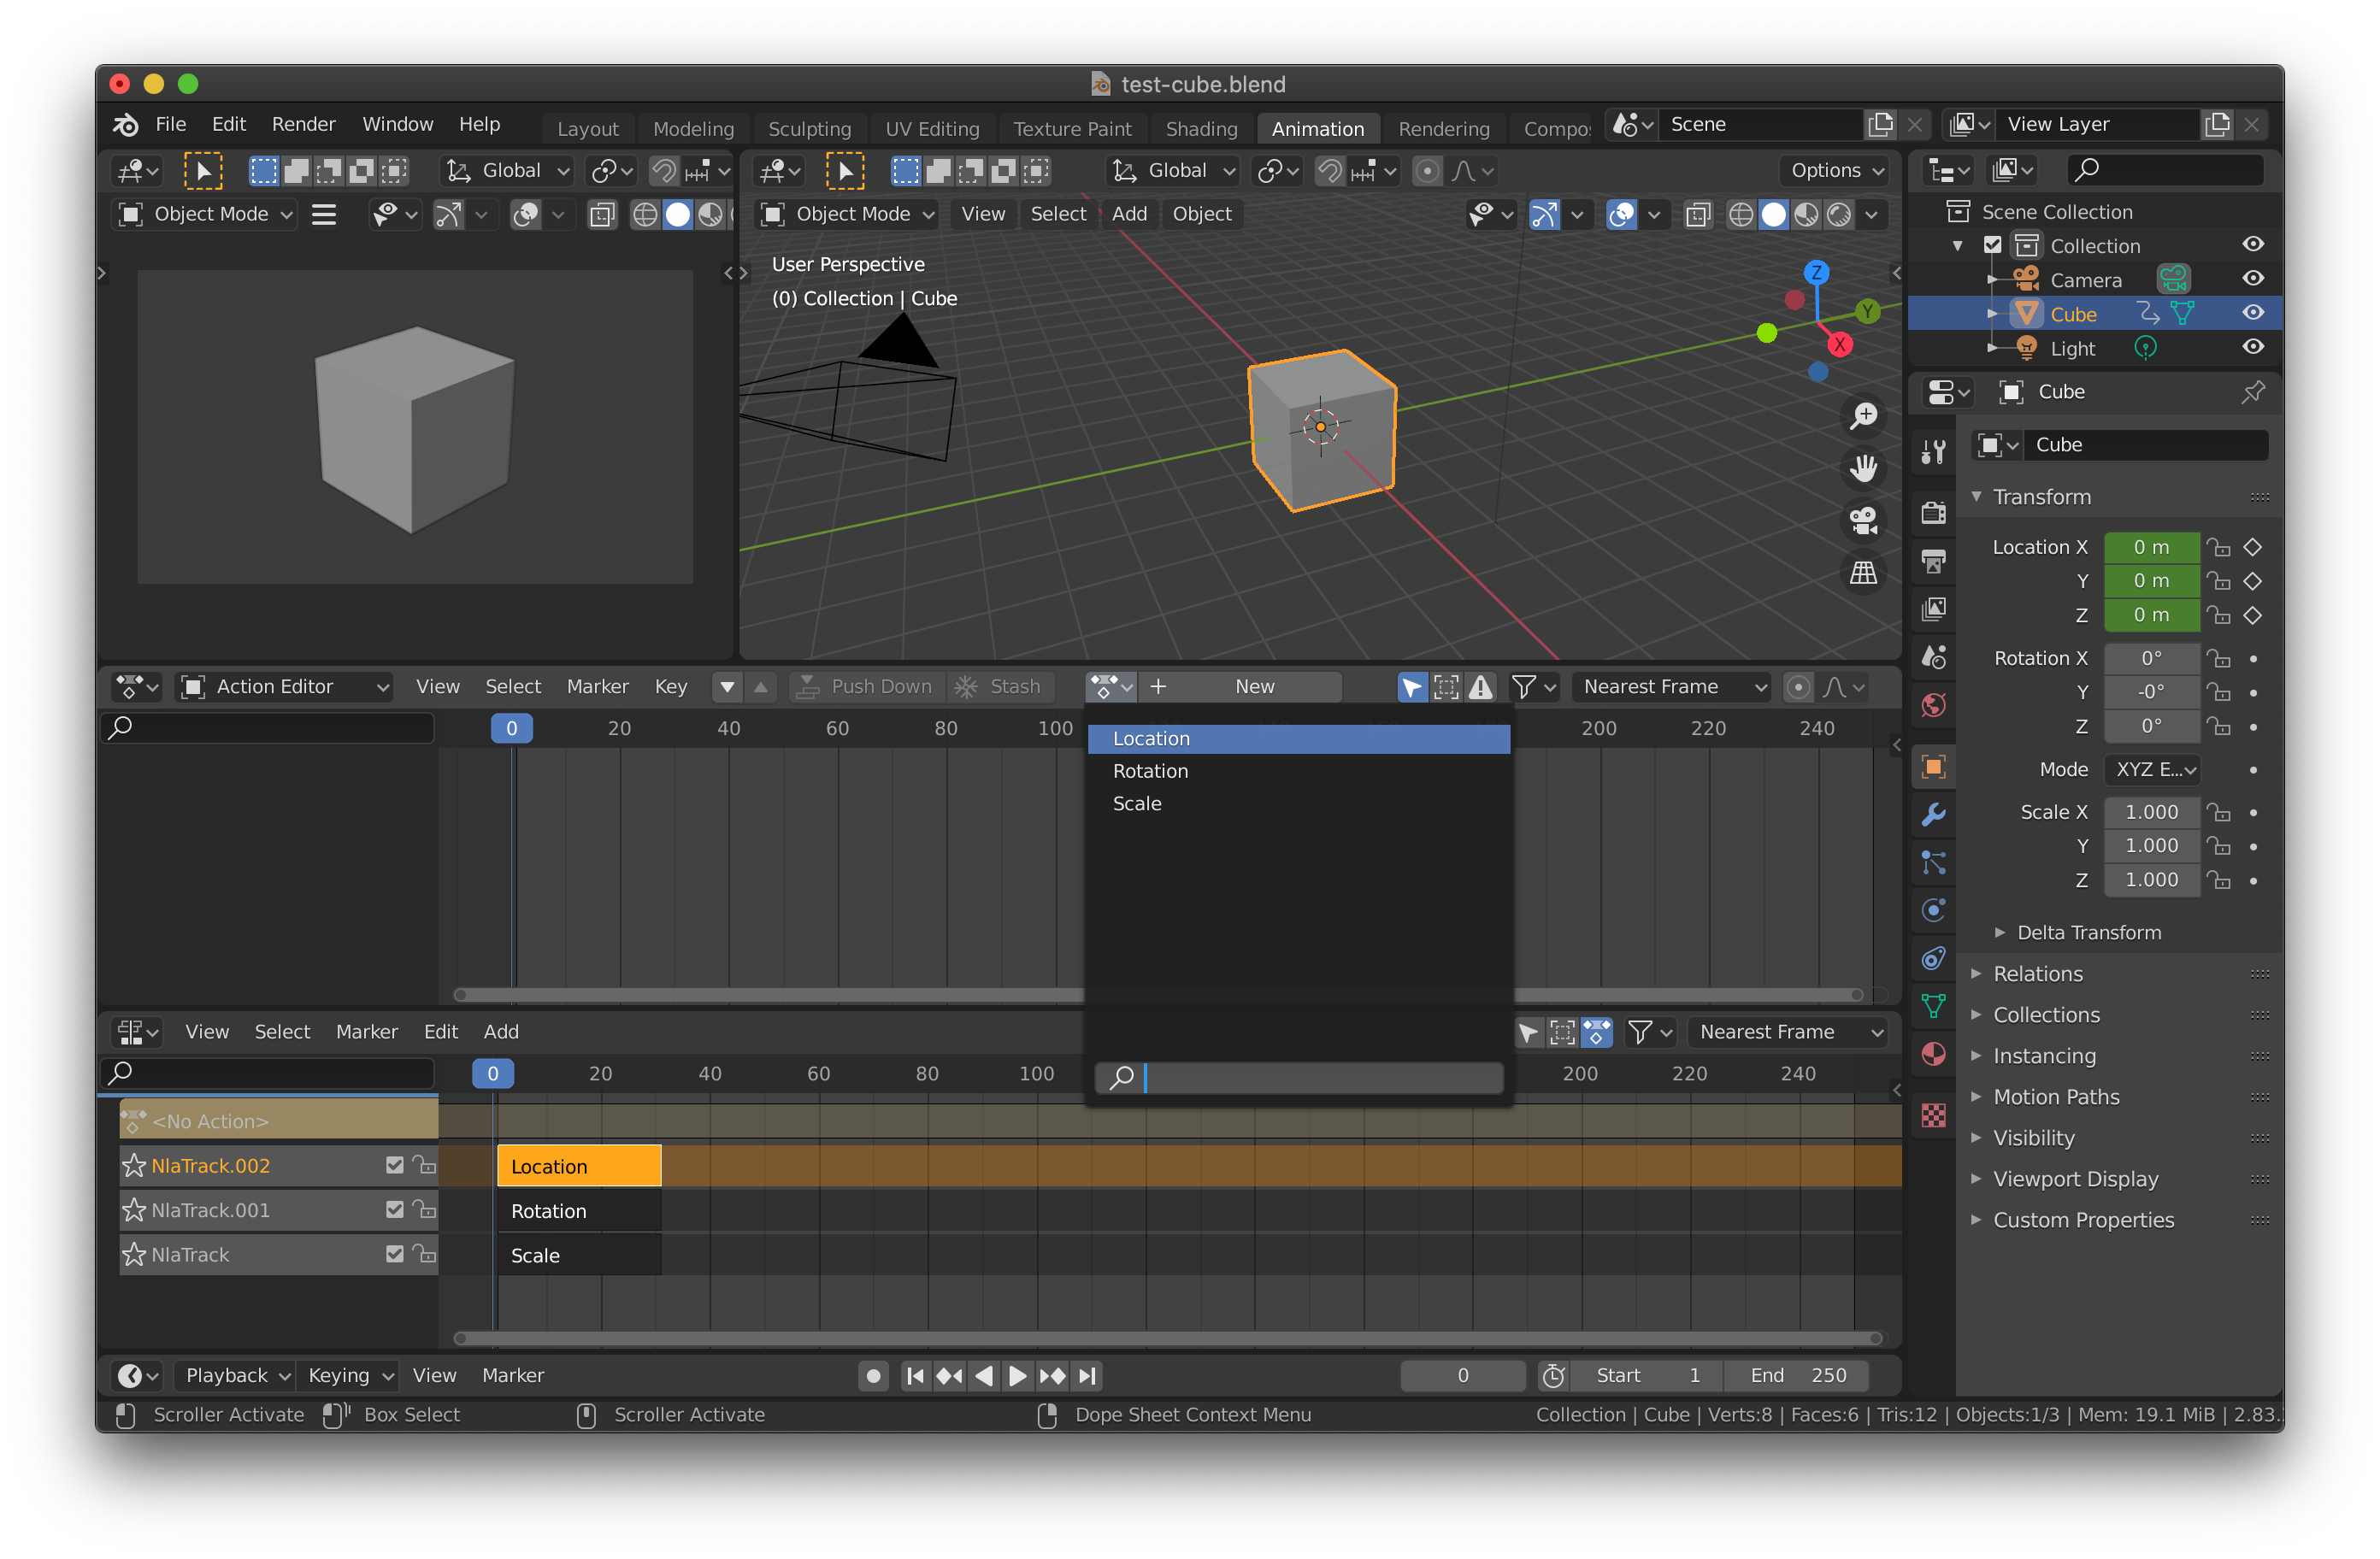Open the Object Constraints properties tab
This screenshot has width=2380, height=1559.
click(1933, 959)
